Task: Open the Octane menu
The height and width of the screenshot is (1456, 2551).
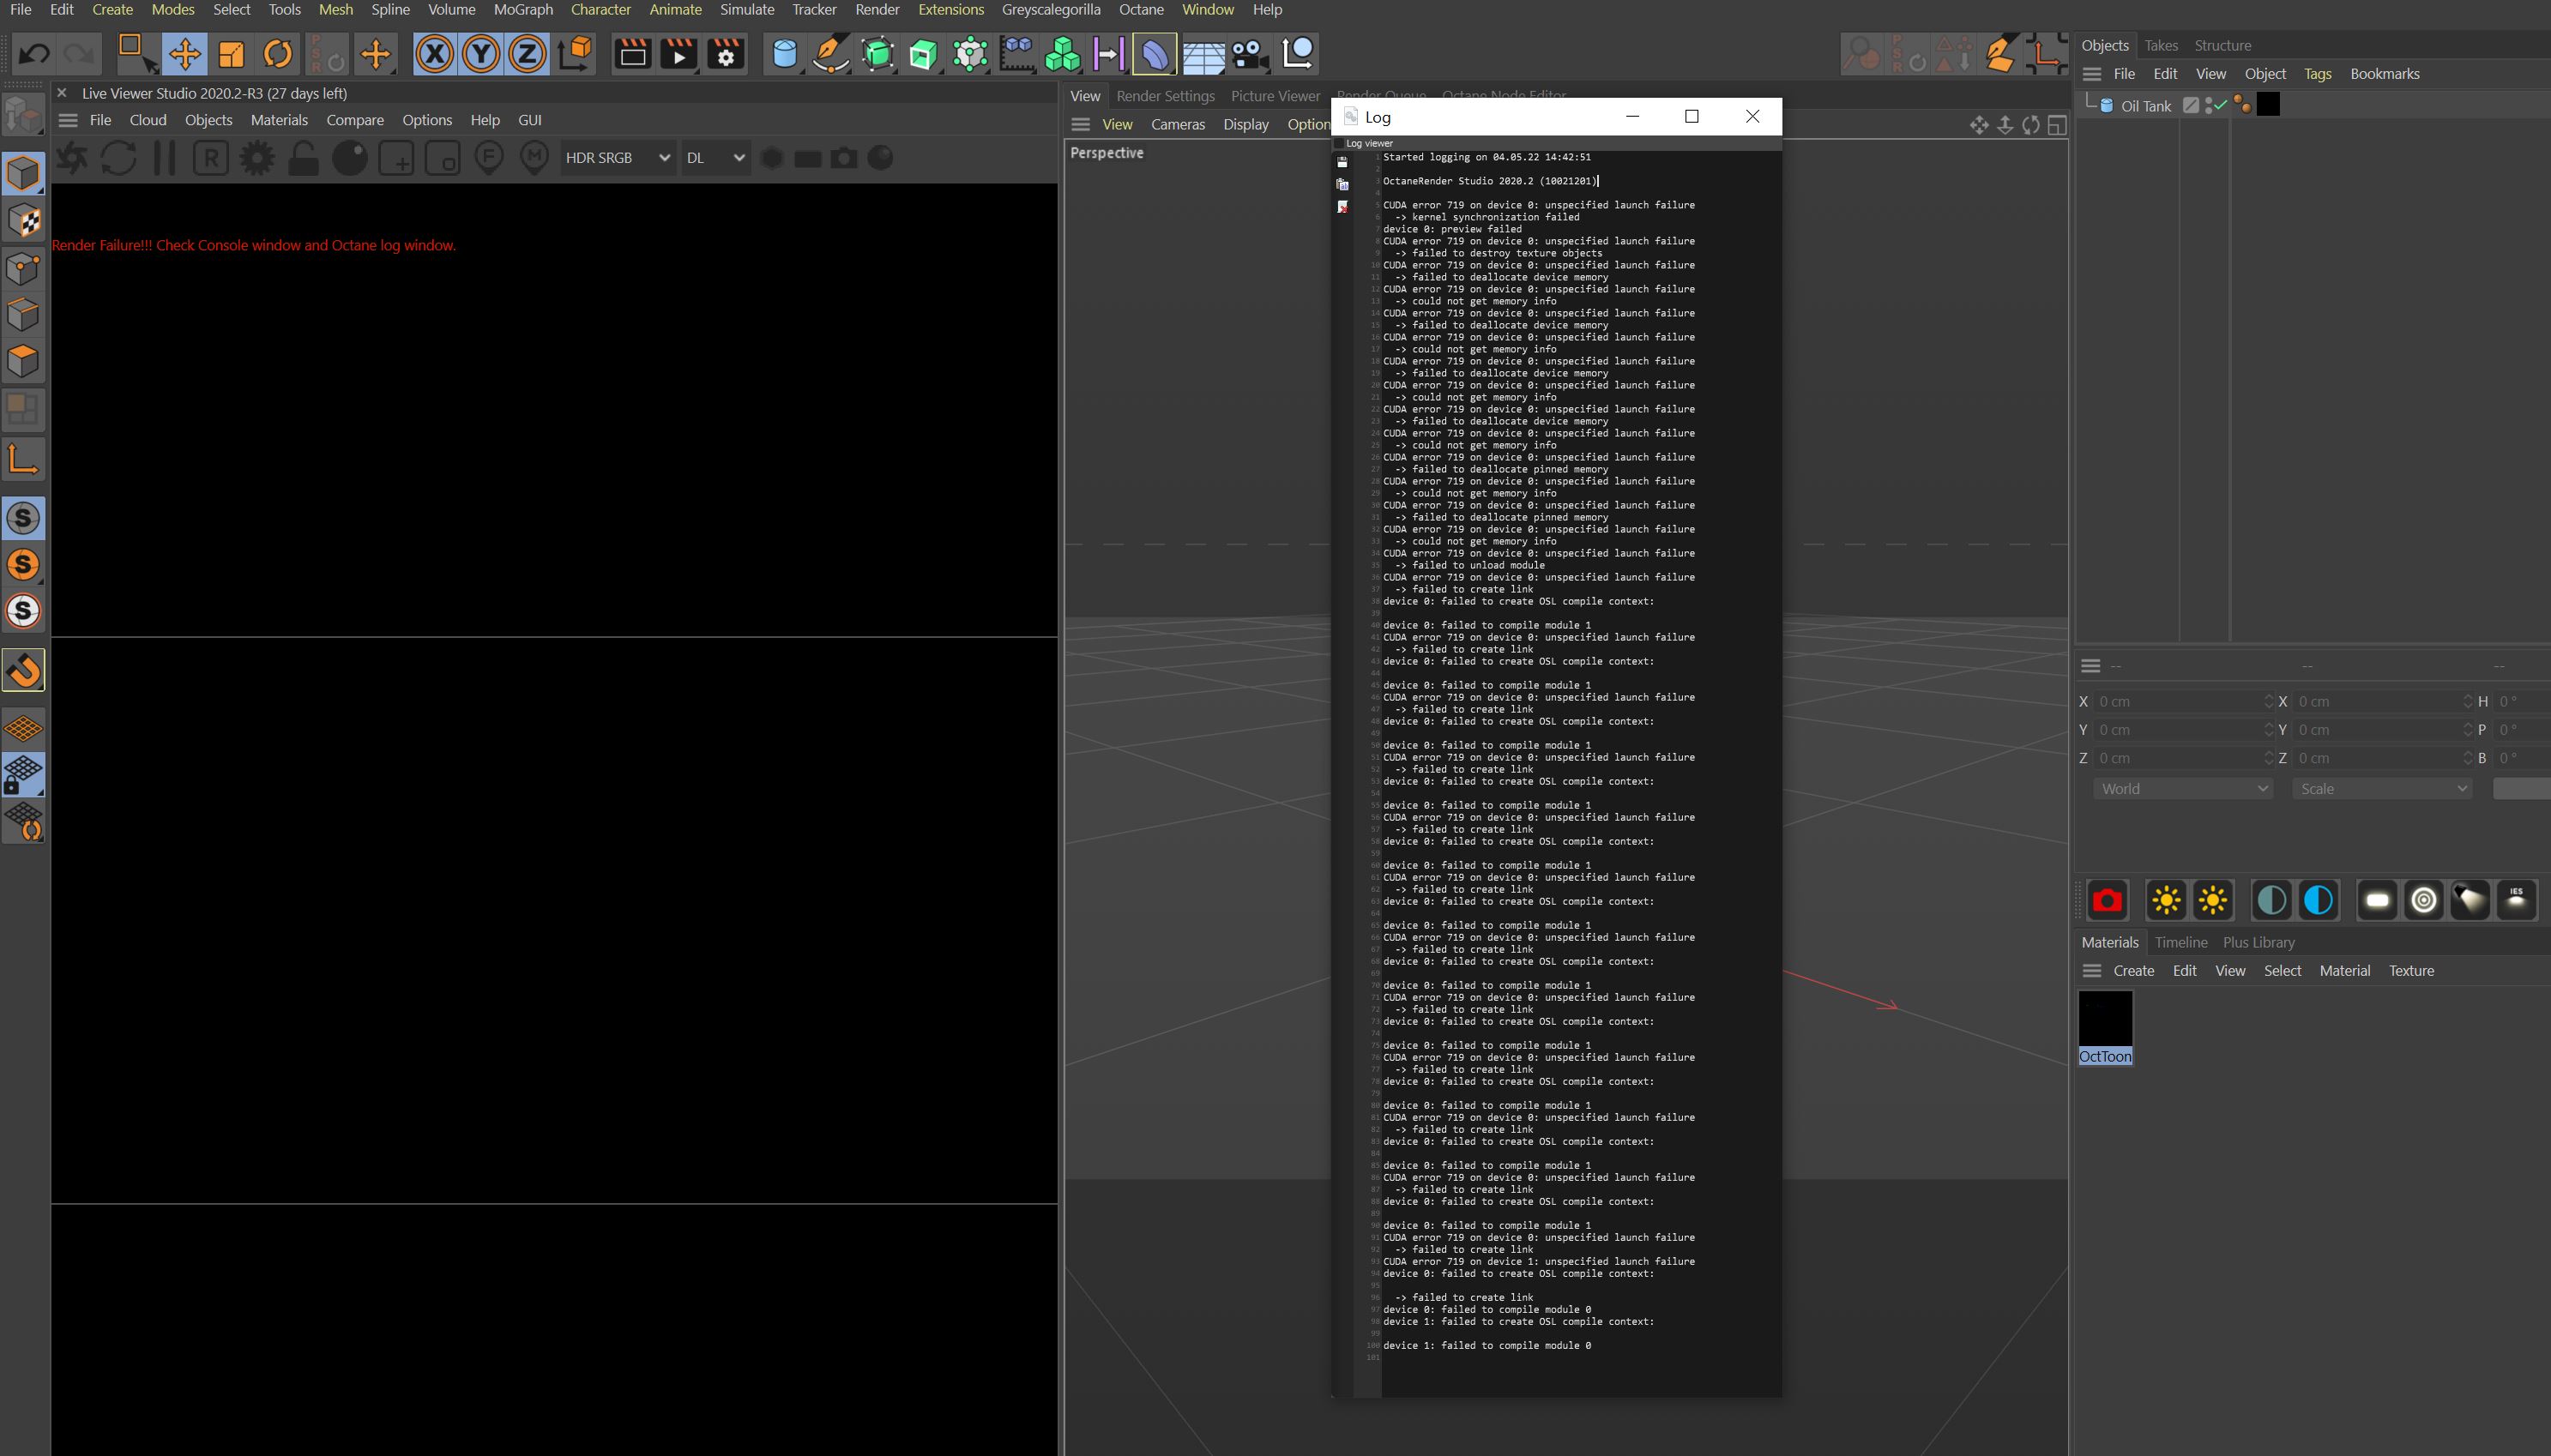Action: tap(1140, 10)
